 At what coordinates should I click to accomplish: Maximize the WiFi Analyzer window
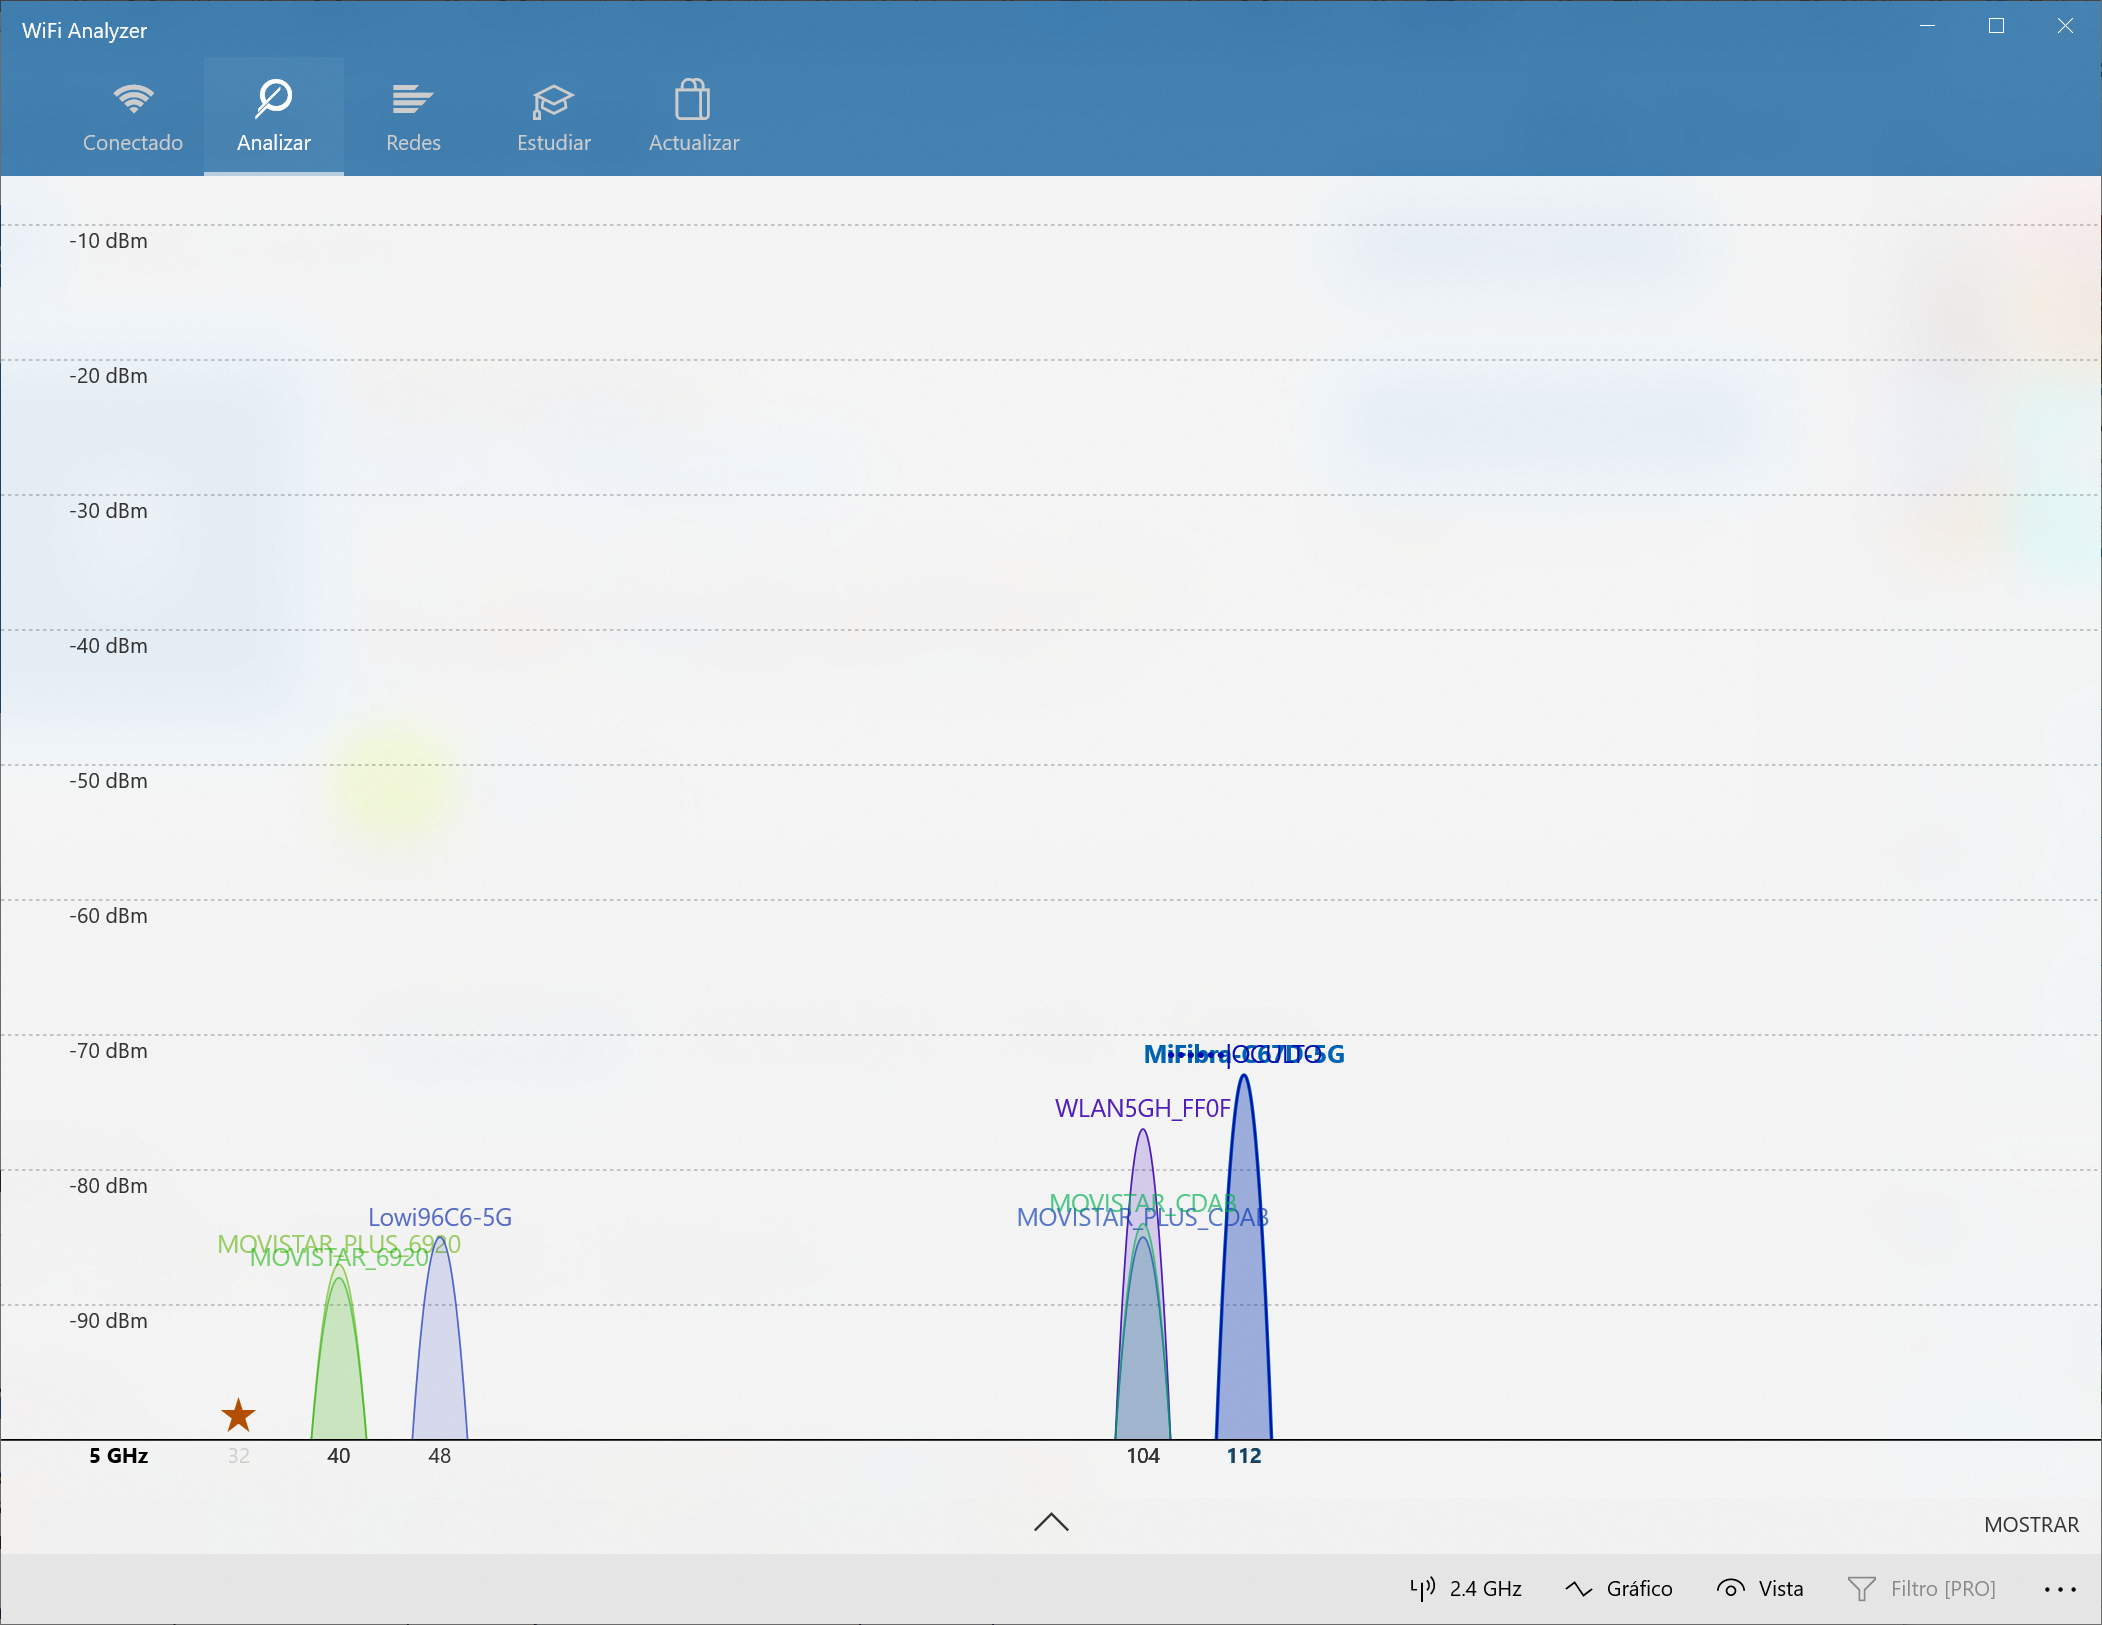[1996, 27]
